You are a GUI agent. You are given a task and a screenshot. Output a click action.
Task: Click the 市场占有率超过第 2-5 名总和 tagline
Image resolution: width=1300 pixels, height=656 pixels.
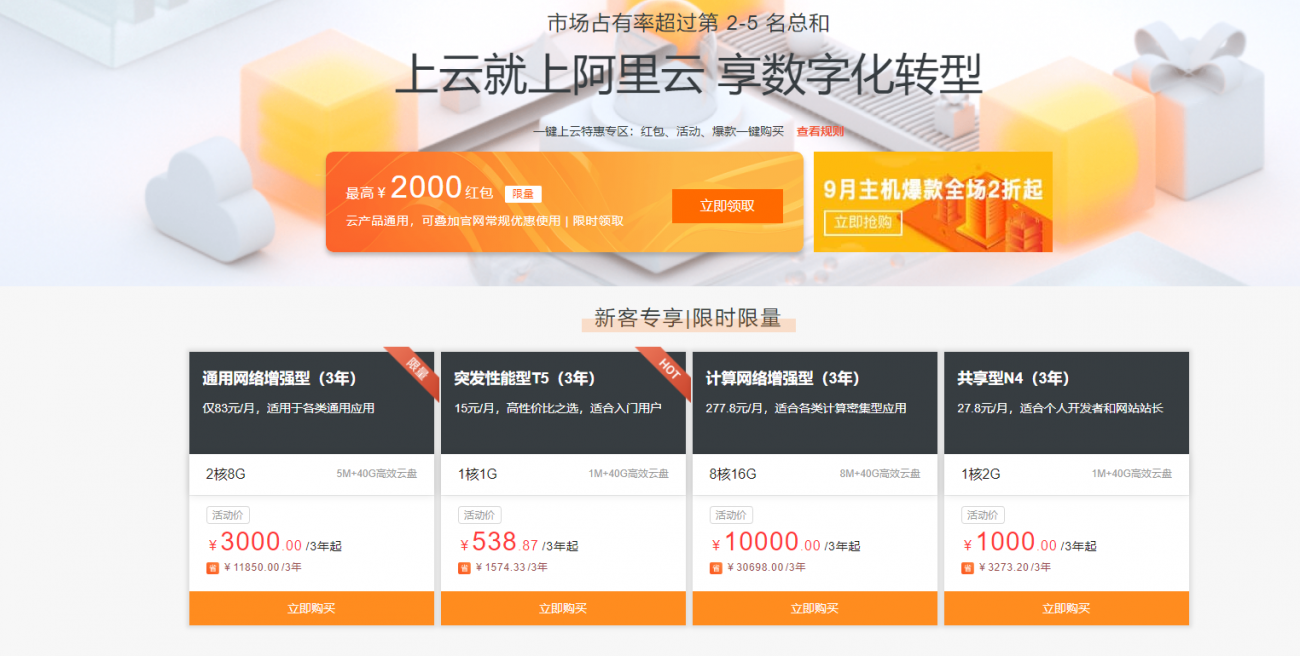[689, 23]
